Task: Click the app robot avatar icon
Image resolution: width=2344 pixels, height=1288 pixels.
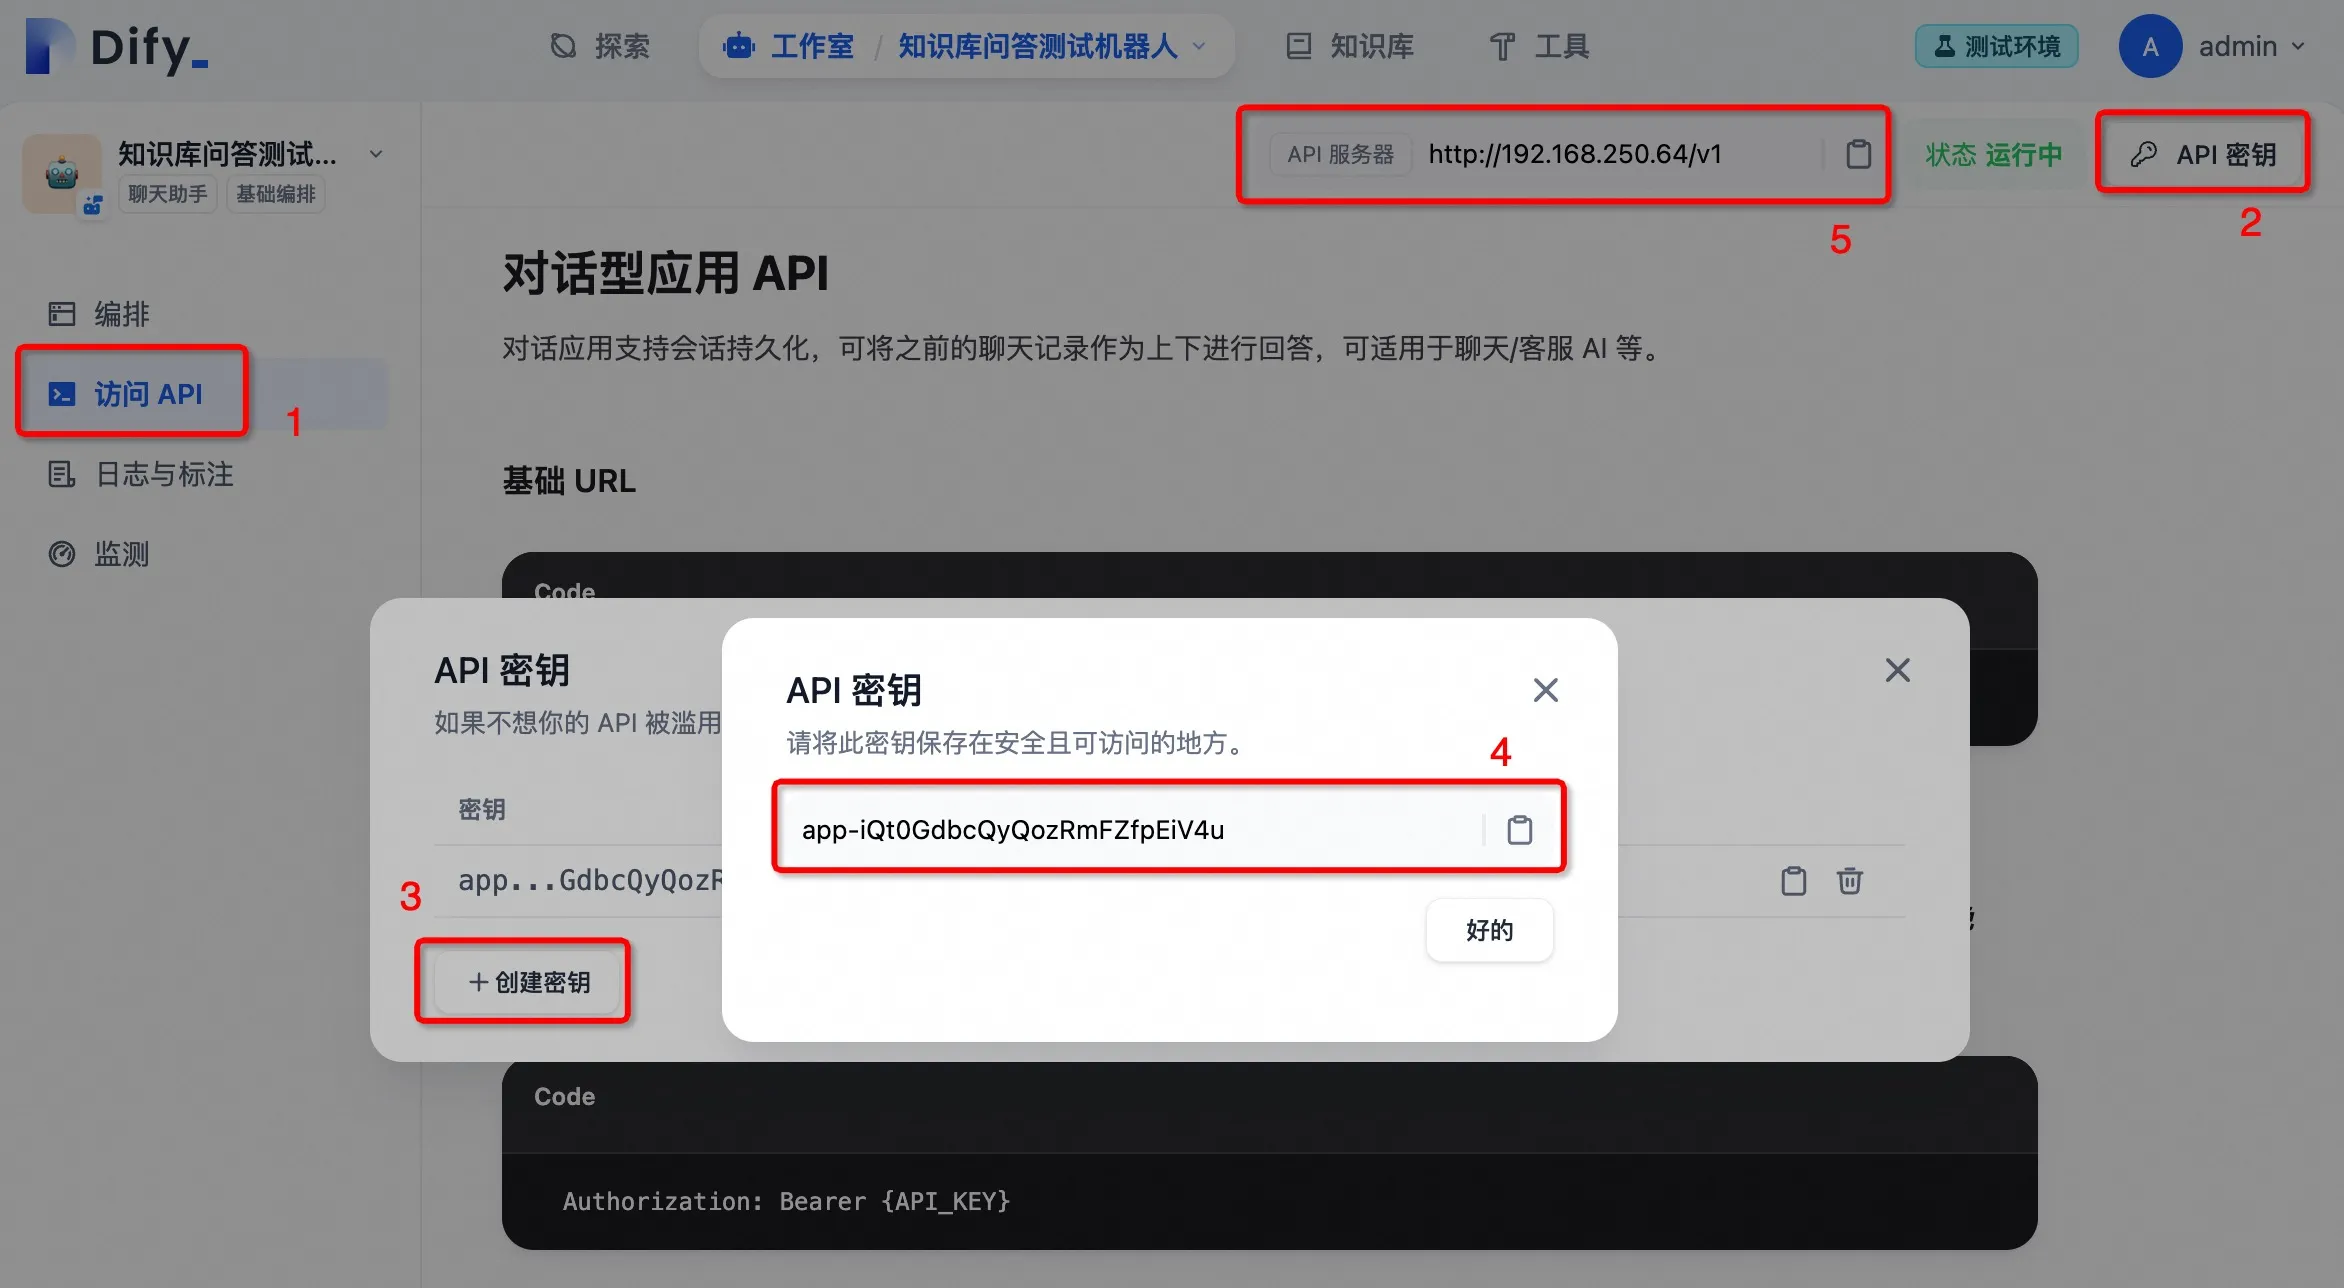Action: point(62,173)
